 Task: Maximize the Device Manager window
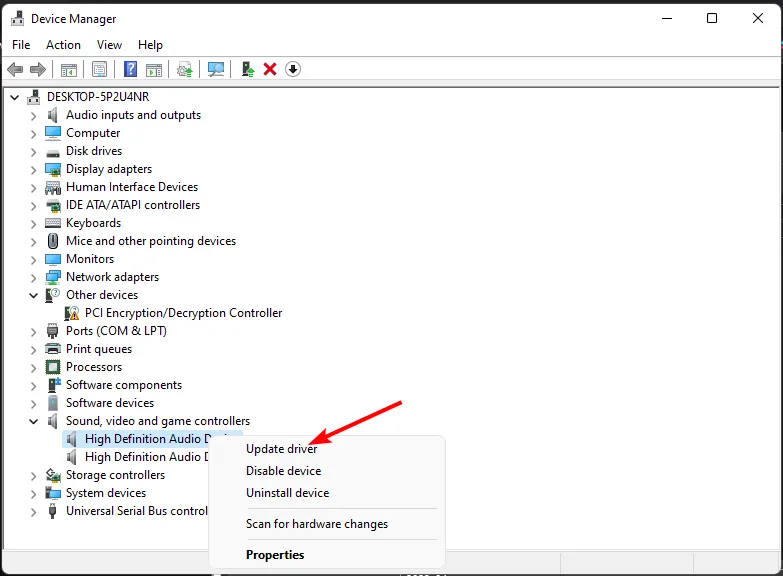pyautogui.click(x=712, y=18)
